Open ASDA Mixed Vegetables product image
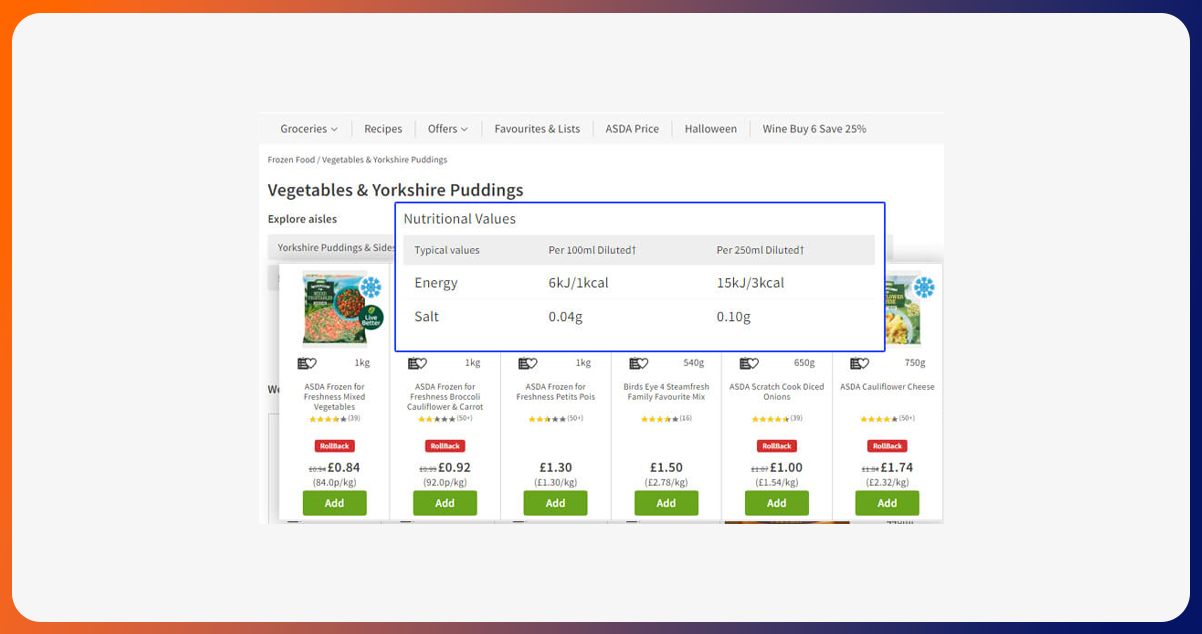 [330, 310]
